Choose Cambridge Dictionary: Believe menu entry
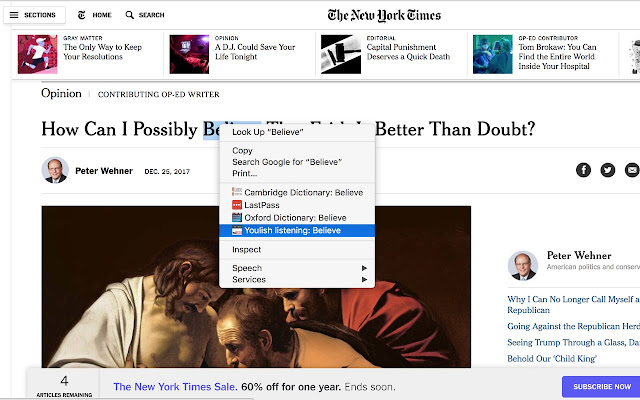This screenshot has width=640, height=400. (x=297, y=192)
